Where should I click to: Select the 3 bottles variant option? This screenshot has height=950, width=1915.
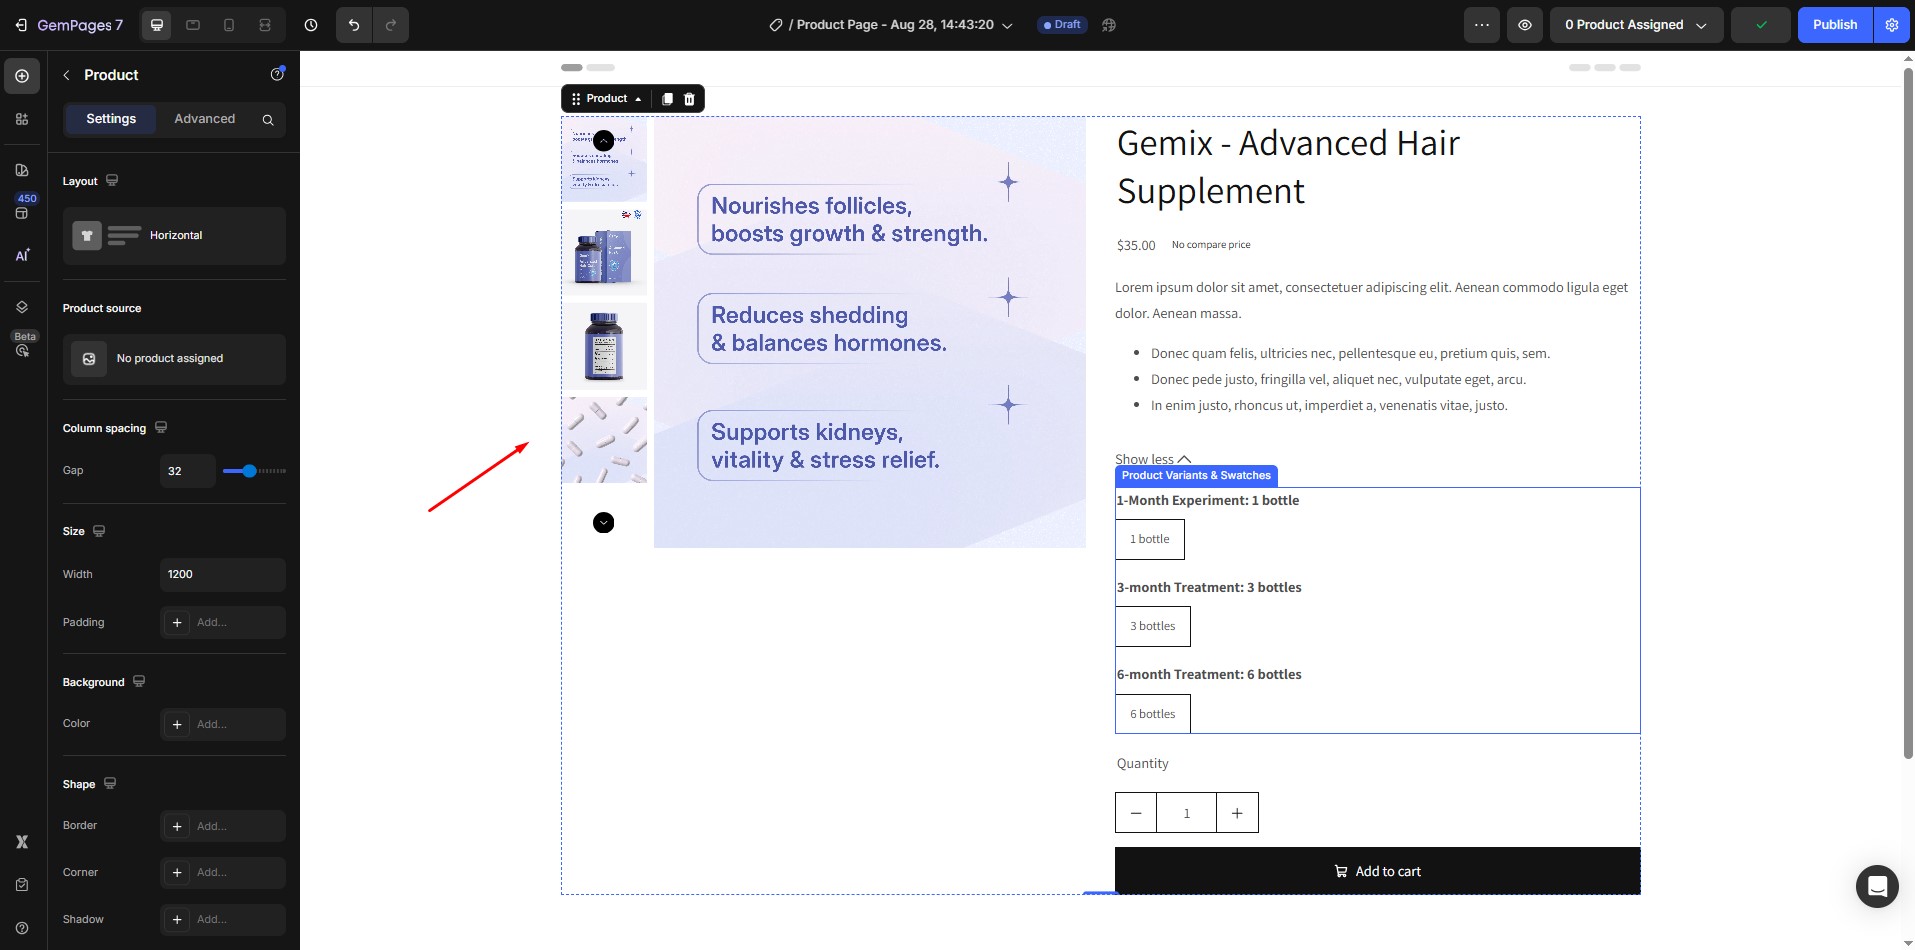(1153, 627)
